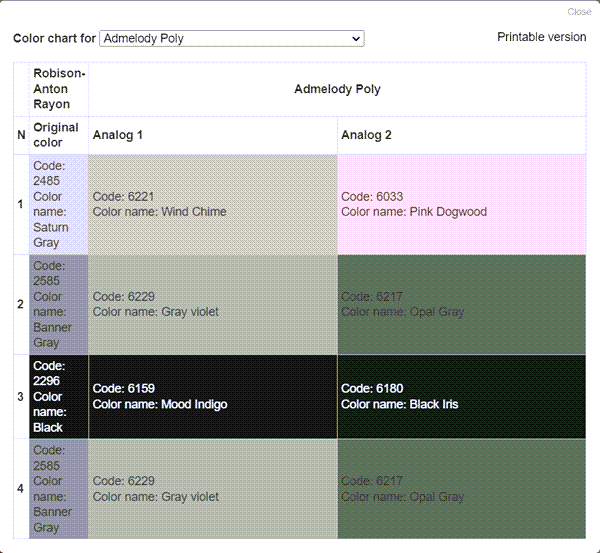Click the Admelody Poly table header

337,89
